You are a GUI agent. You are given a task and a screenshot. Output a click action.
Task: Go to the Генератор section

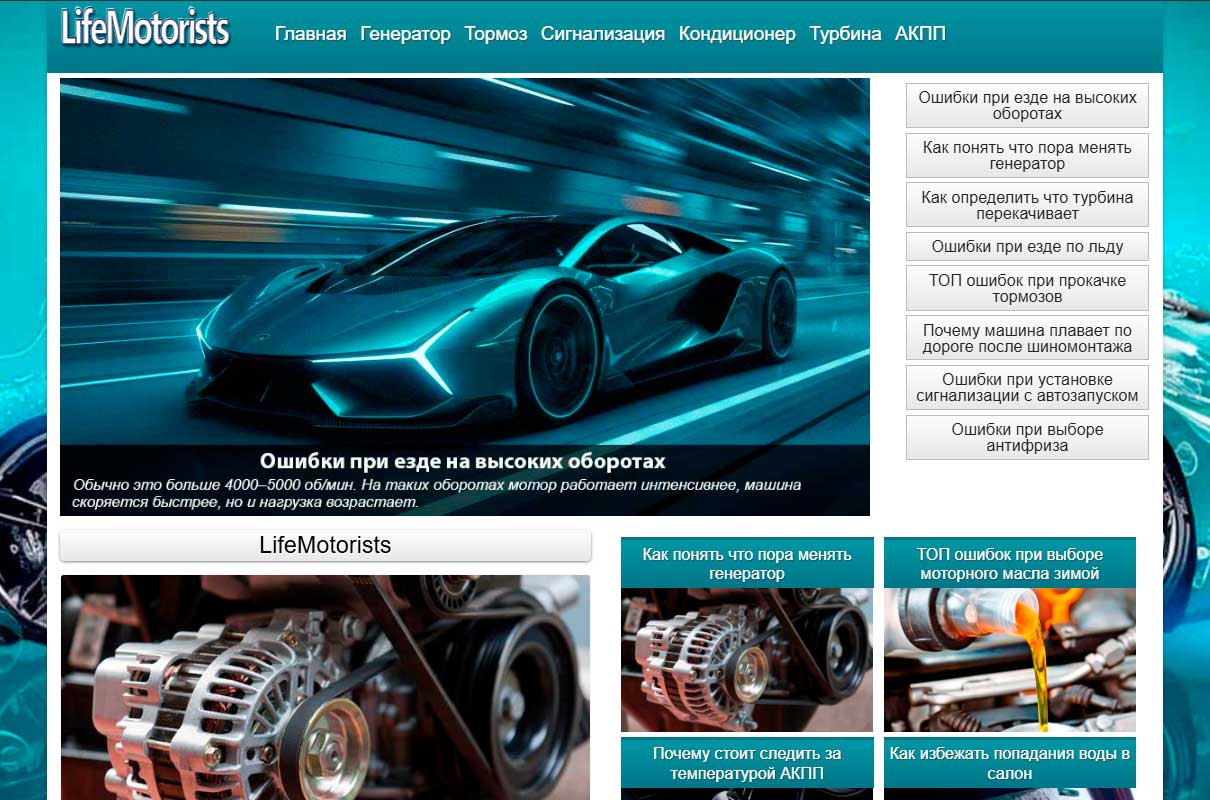405,34
